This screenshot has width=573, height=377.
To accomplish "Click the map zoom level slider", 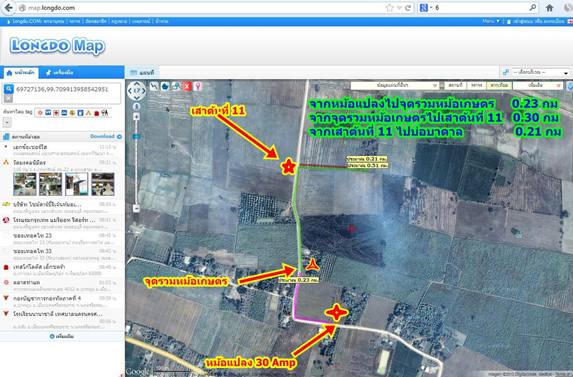I will click(136, 162).
